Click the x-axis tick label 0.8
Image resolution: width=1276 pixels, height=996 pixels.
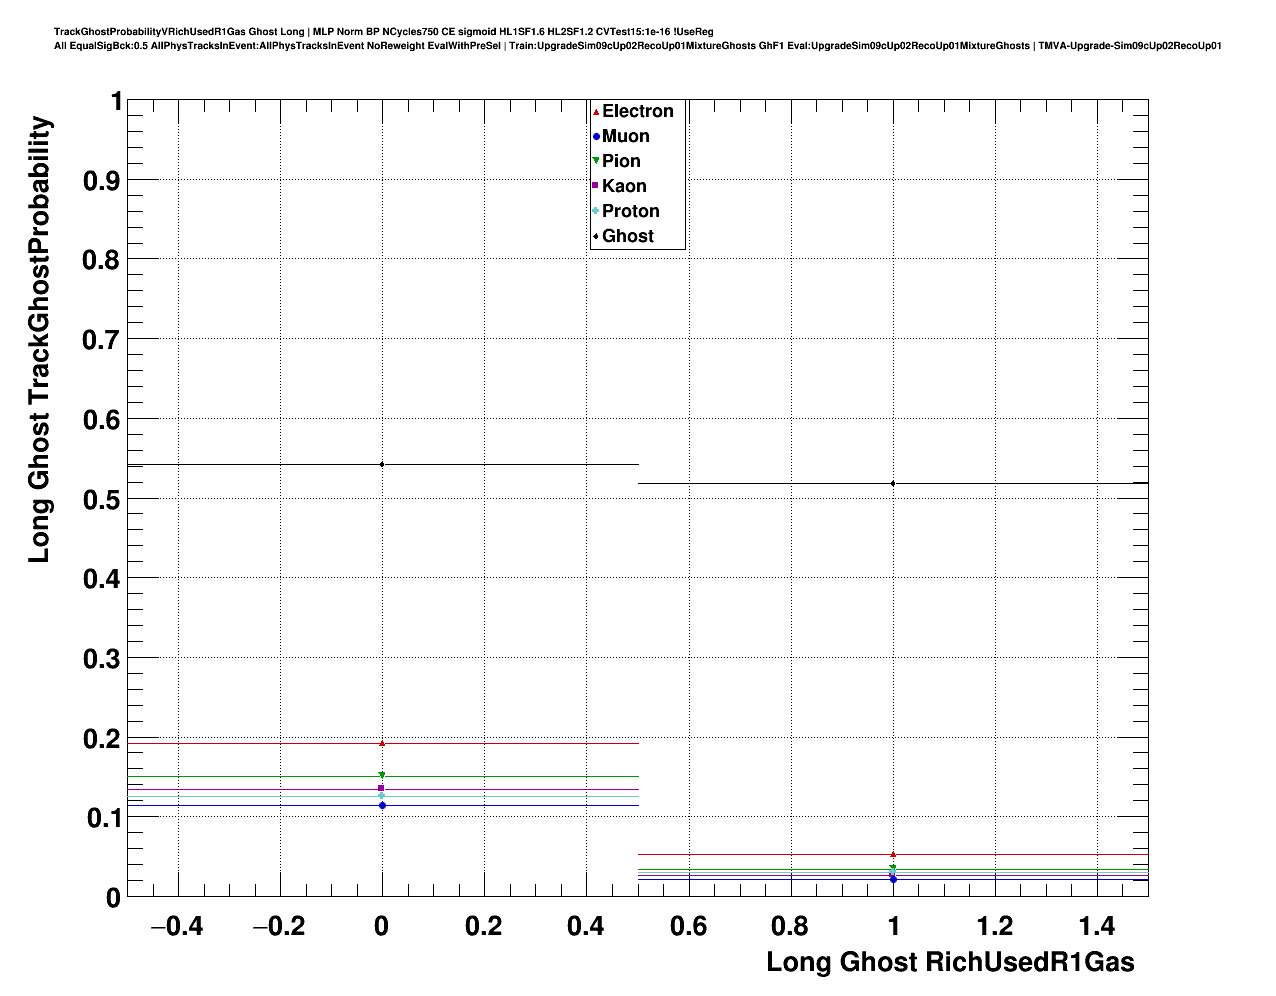pos(790,926)
